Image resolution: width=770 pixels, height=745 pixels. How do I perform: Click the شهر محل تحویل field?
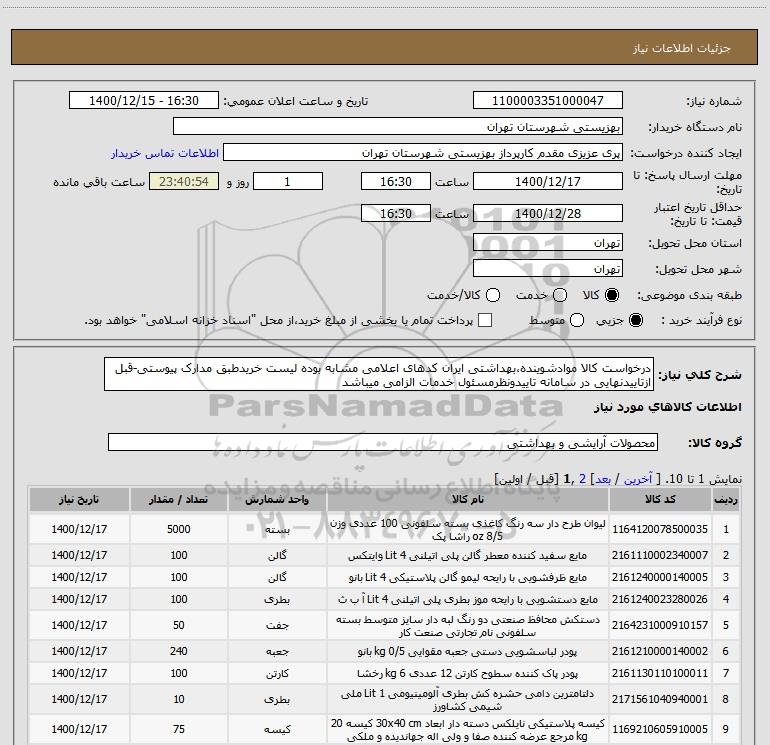click(548, 268)
